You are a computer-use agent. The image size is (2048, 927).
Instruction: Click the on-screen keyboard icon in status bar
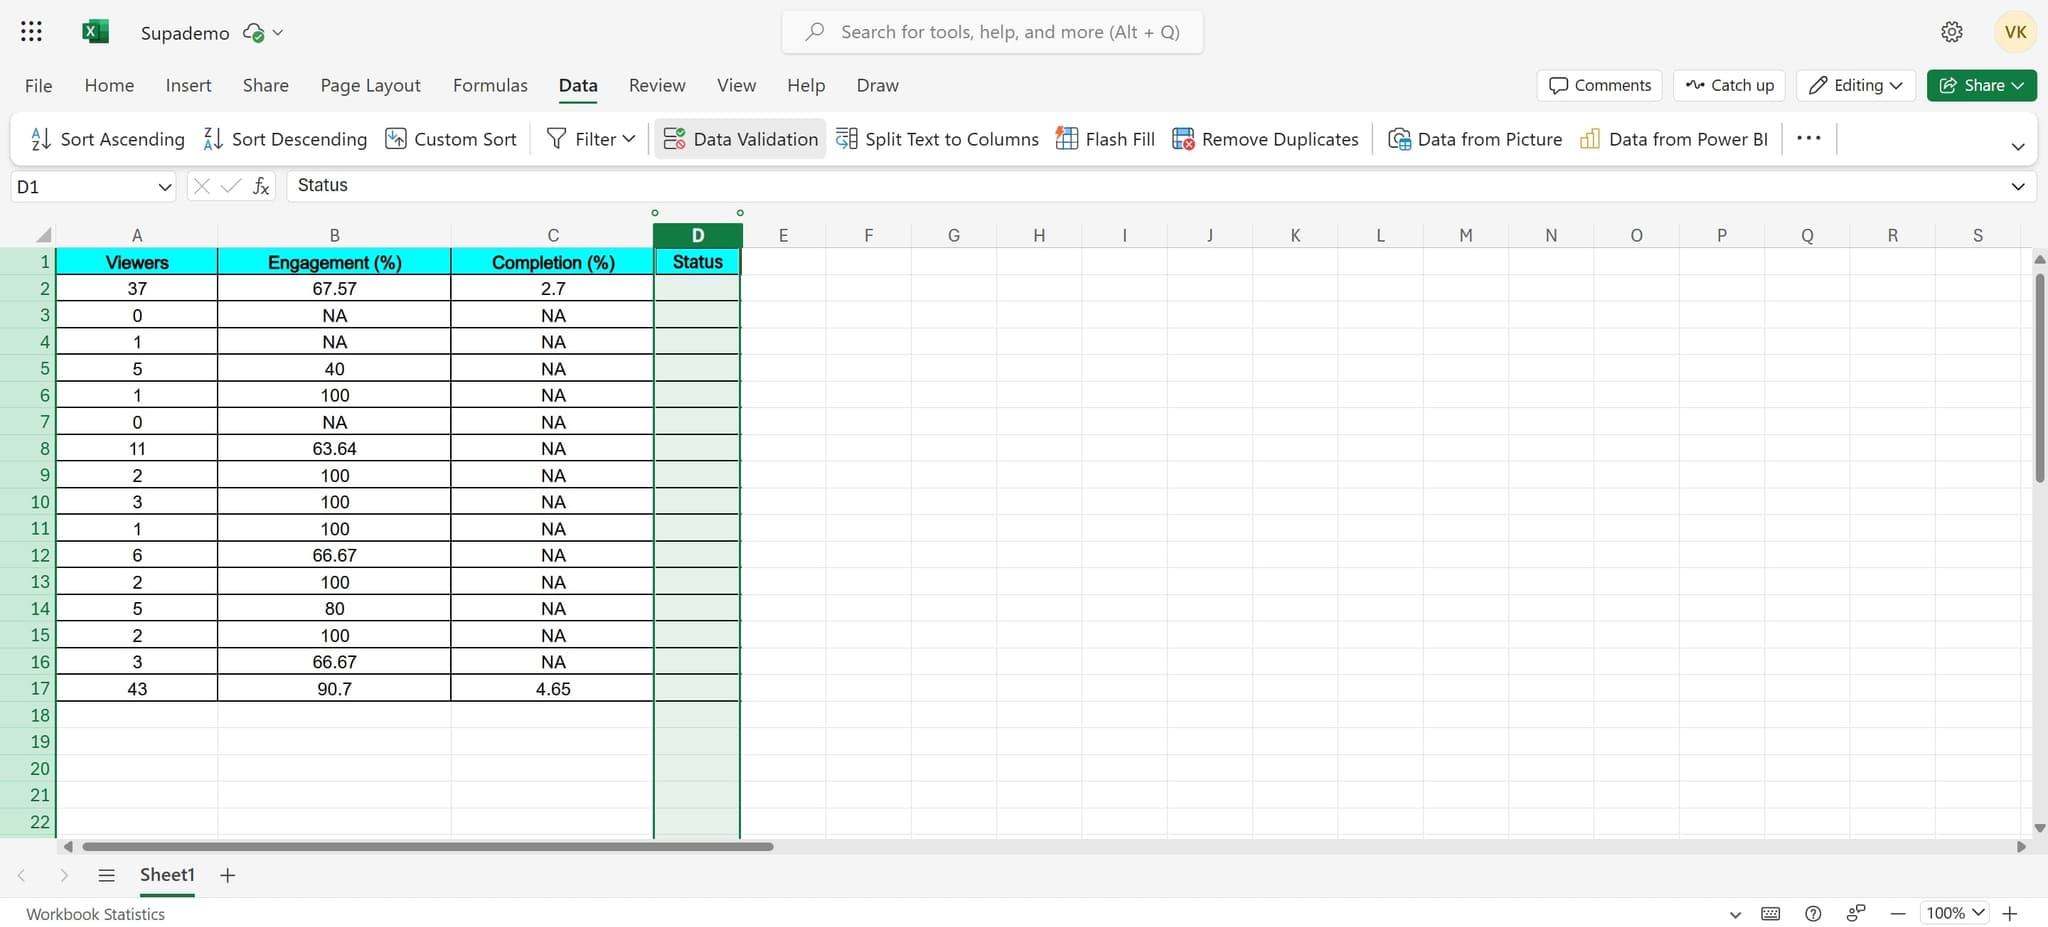tap(1772, 913)
